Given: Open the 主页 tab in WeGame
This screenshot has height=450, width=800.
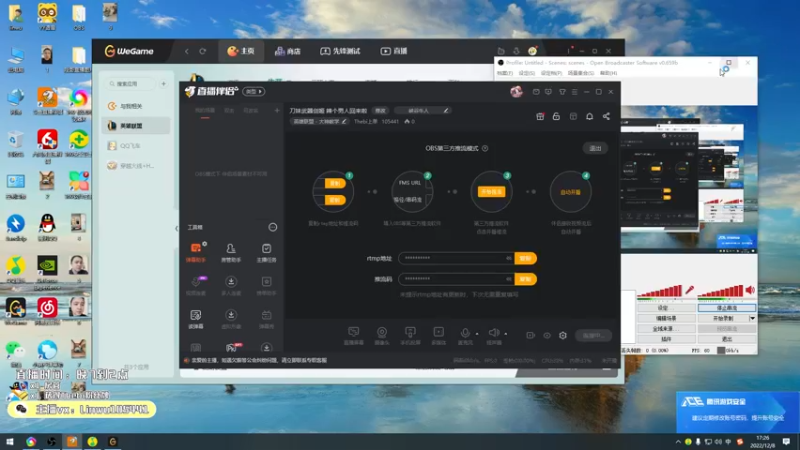Looking at the screenshot, I should 241,51.
